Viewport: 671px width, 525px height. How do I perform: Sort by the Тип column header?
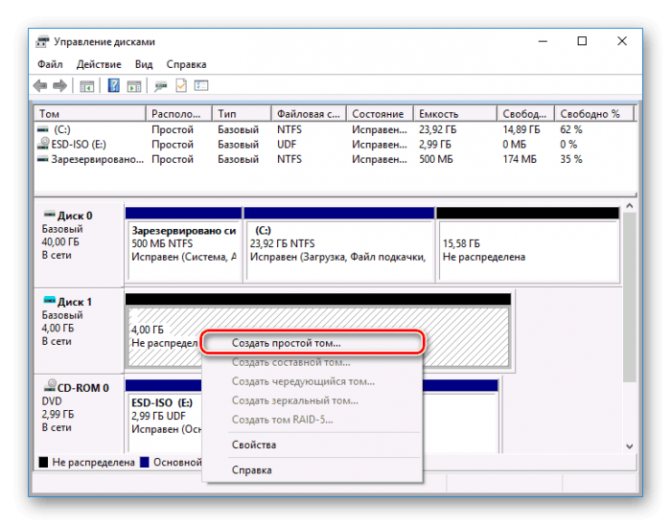pyautogui.click(x=242, y=114)
